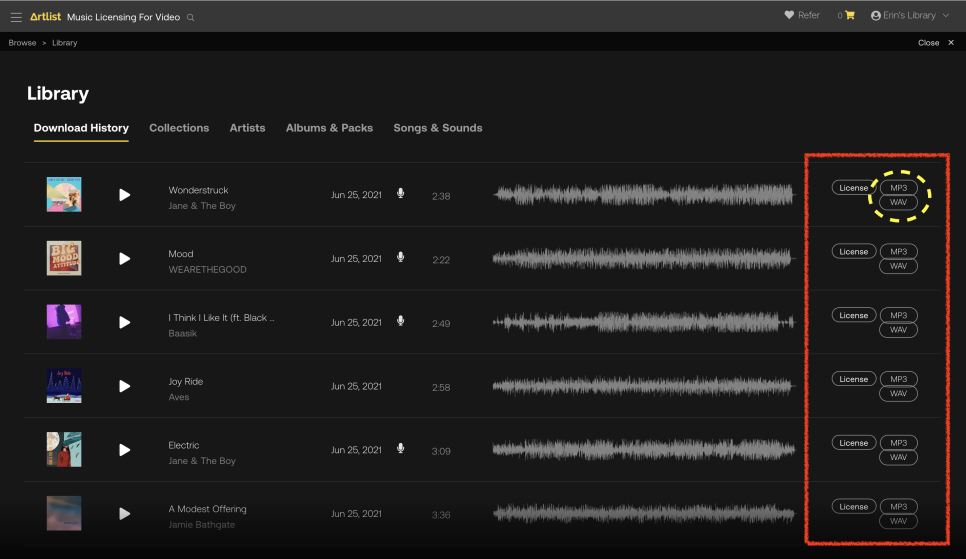Seek within the Wonderstruck waveform
The width and height of the screenshot is (966, 559).
click(x=644, y=195)
